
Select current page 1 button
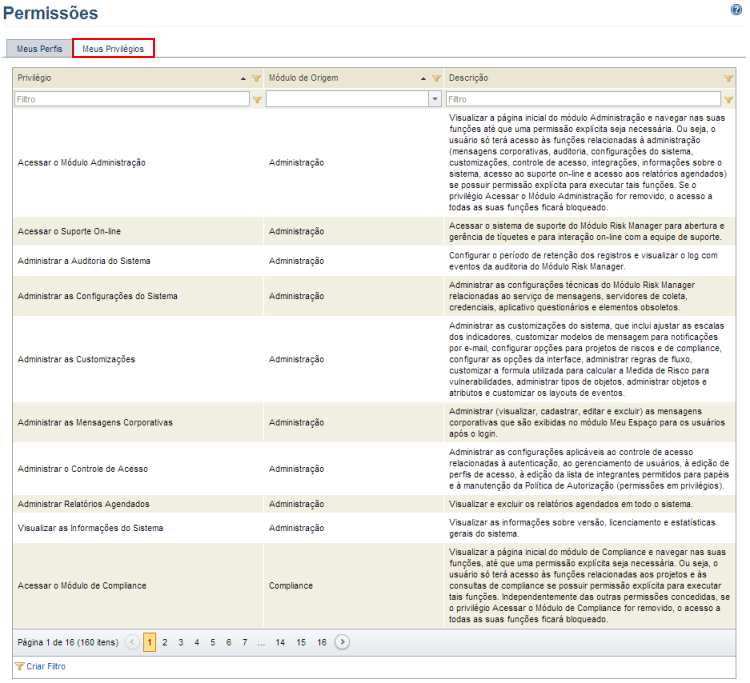[x=149, y=642]
